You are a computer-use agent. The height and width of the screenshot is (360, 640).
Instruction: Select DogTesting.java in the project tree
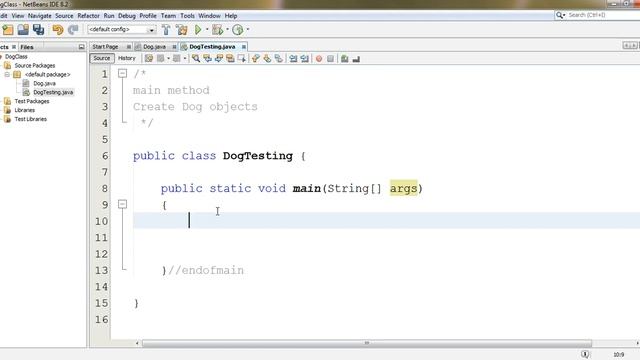(53, 92)
